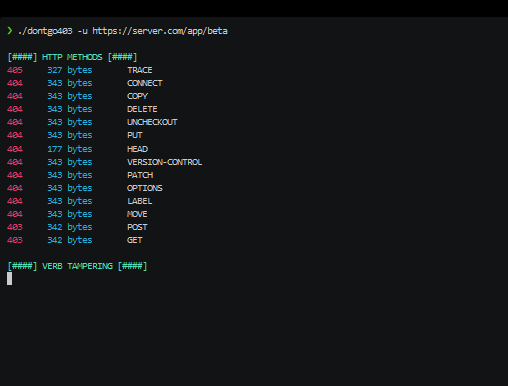The height and width of the screenshot is (386, 508).
Task: Select the VERB TAMPERING section header
Action: point(77,266)
